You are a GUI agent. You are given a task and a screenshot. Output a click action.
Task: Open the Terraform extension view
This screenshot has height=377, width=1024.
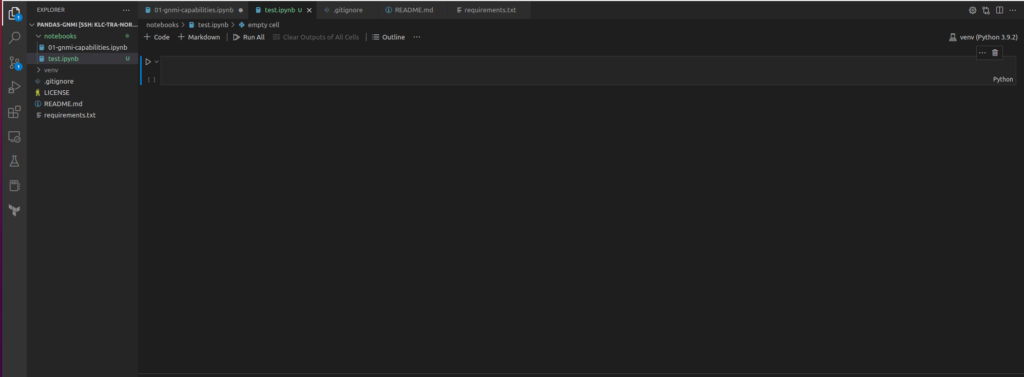click(x=14, y=210)
